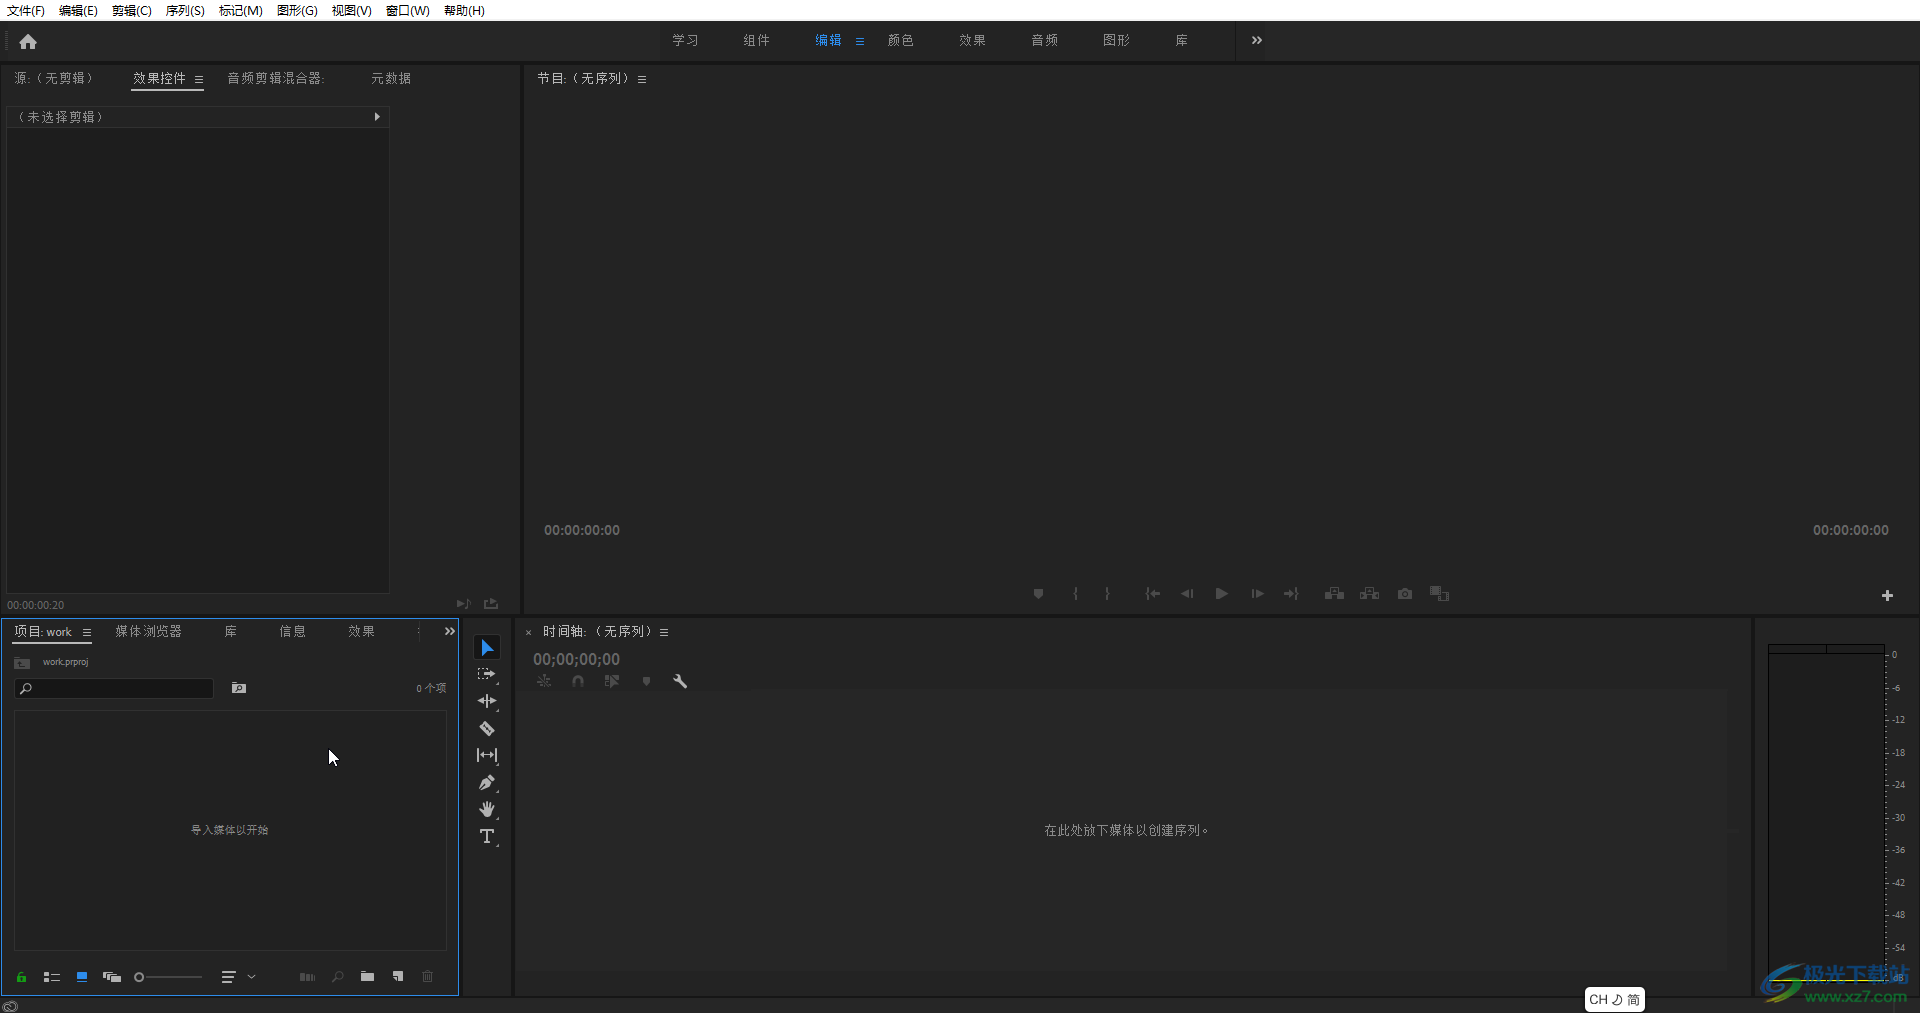Switch project panel to Icon view

(82, 977)
